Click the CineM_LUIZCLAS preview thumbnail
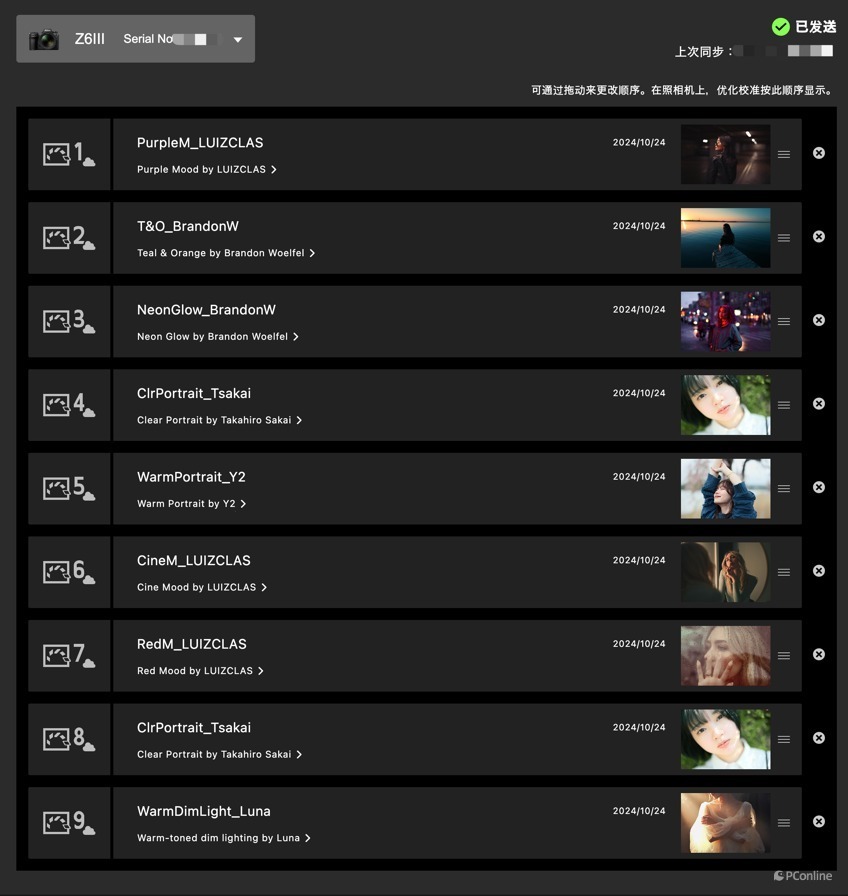This screenshot has width=848, height=896. [x=725, y=572]
